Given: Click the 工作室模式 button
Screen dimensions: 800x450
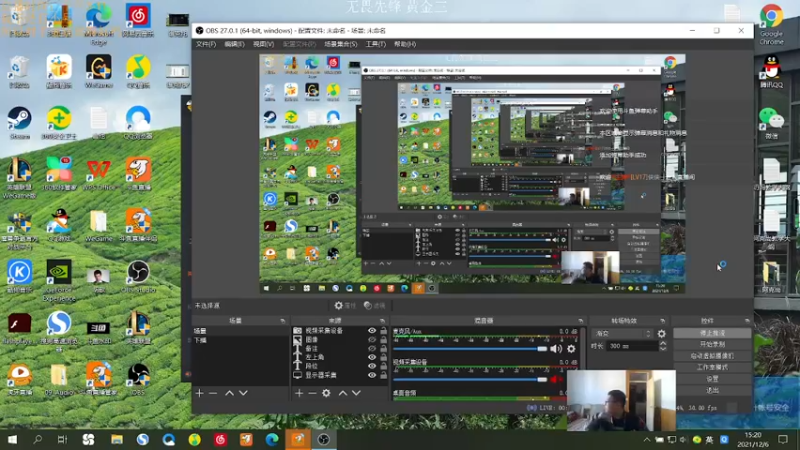Looking at the screenshot, I should [x=712, y=367].
